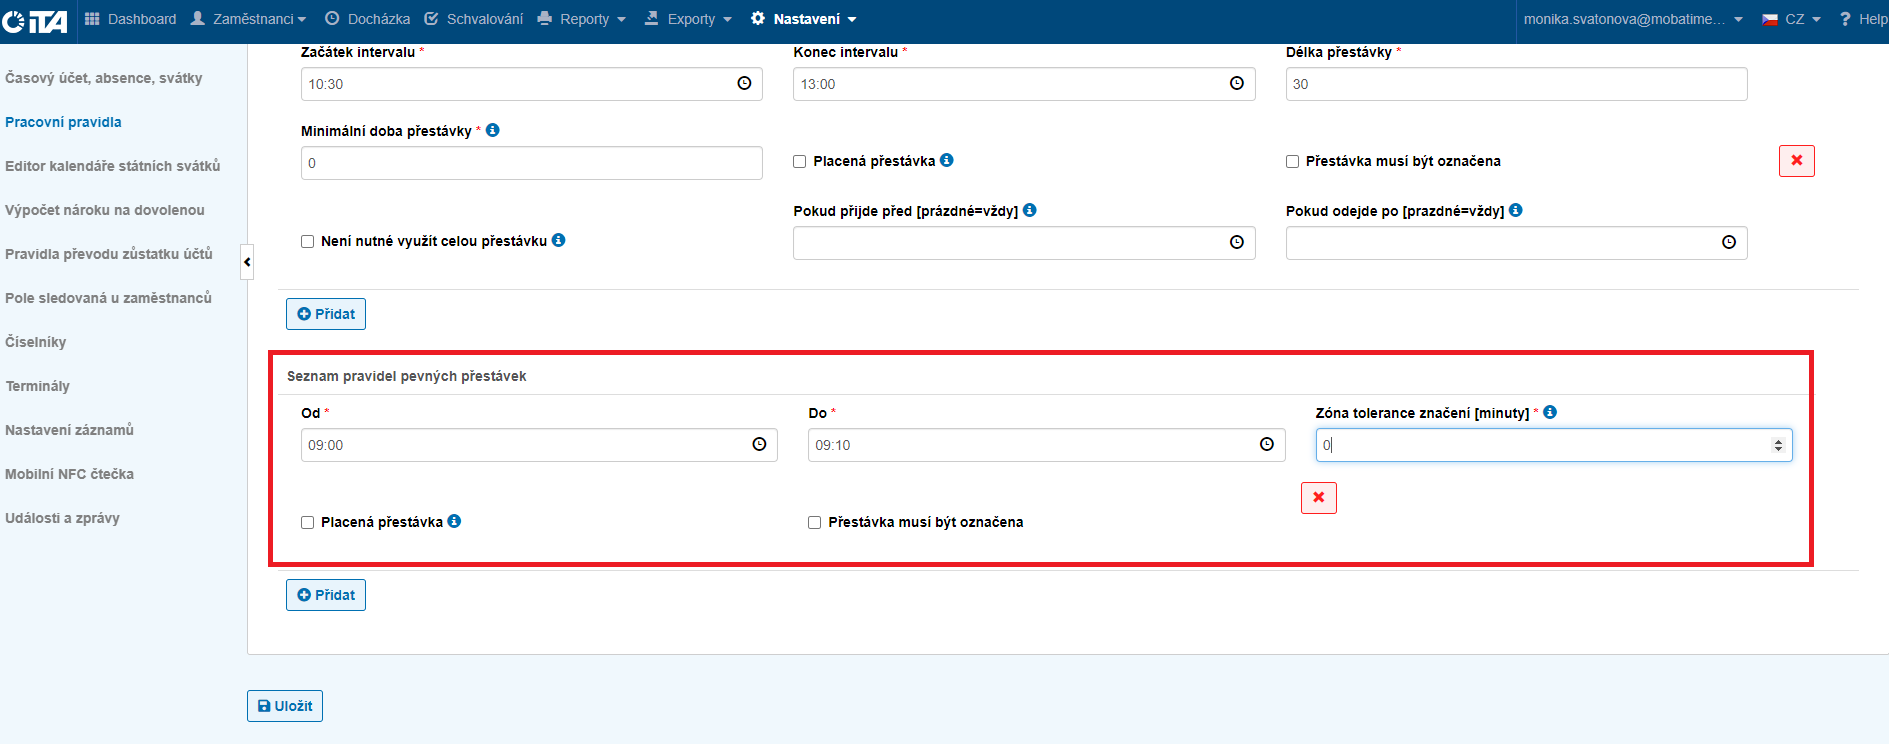
Task: Click info icon next to Minimální doba přestávky
Action: tap(493, 131)
